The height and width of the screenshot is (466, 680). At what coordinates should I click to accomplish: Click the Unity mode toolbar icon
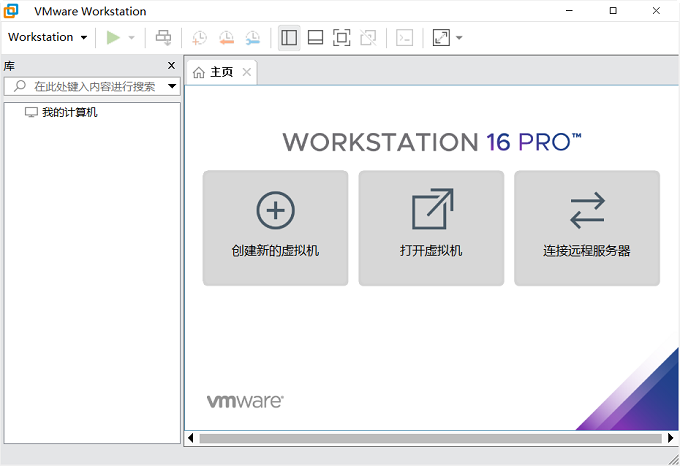point(368,38)
